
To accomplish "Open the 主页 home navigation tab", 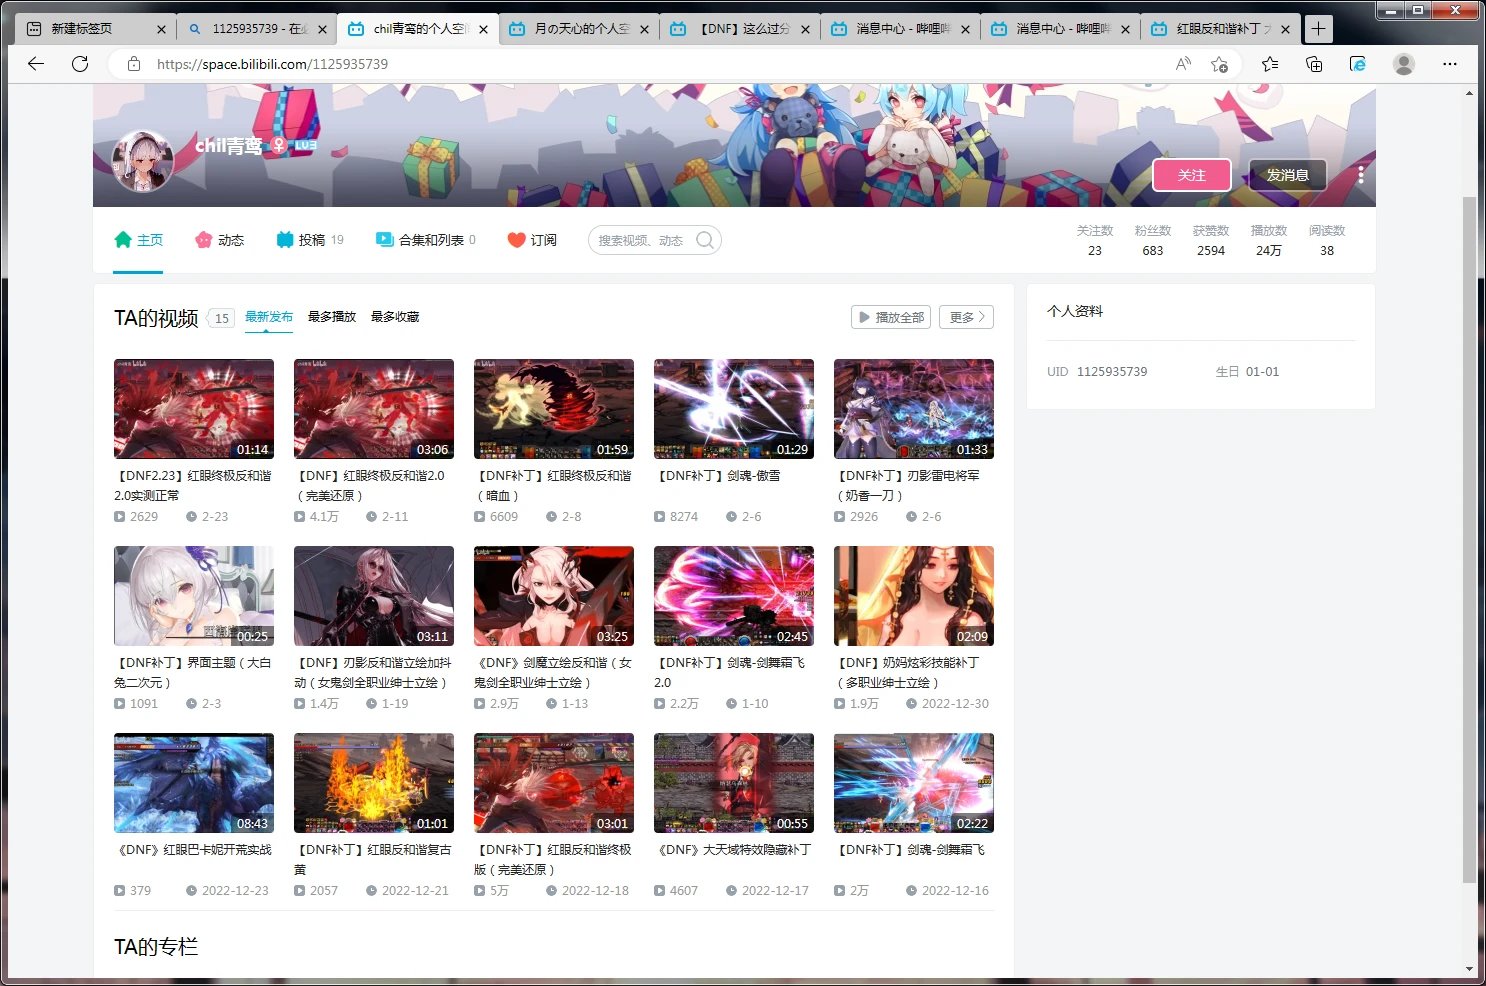I will [138, 240].
